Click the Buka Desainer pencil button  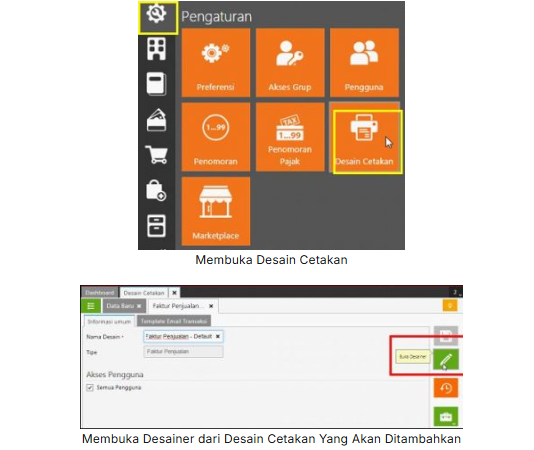[x=446, y=359]
